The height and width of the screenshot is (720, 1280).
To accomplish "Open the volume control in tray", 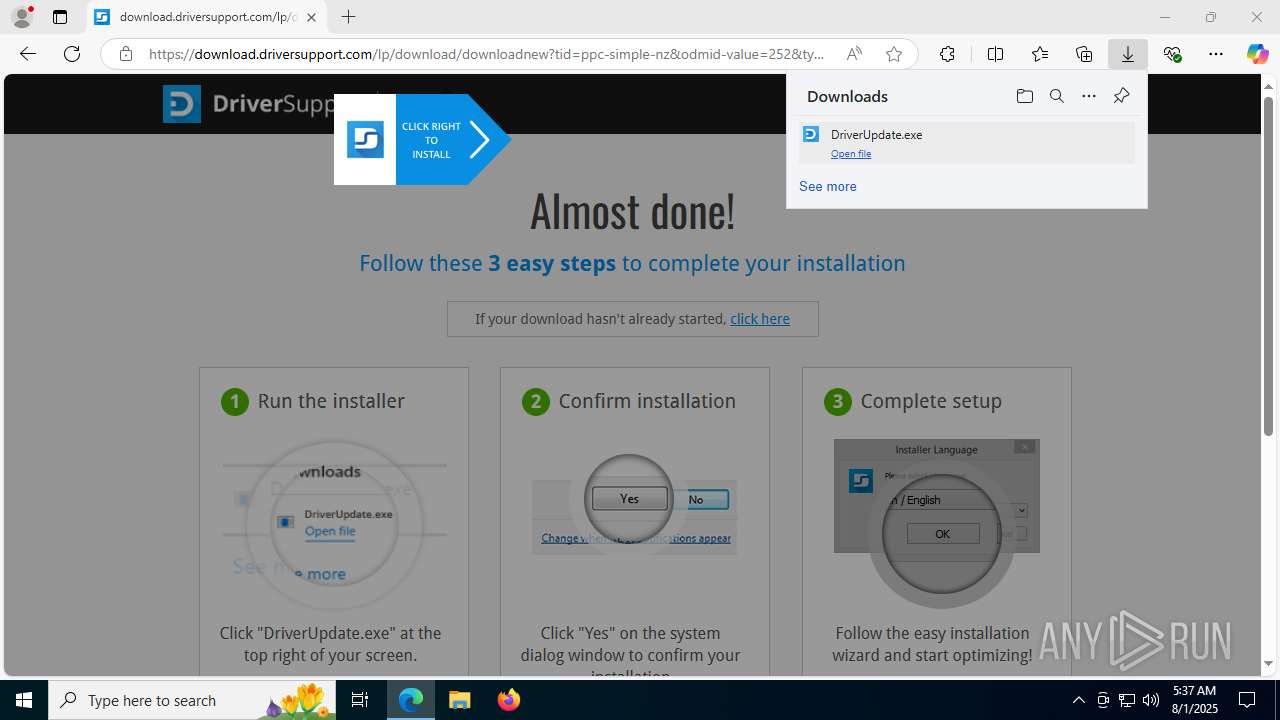I will point(1150,700).
